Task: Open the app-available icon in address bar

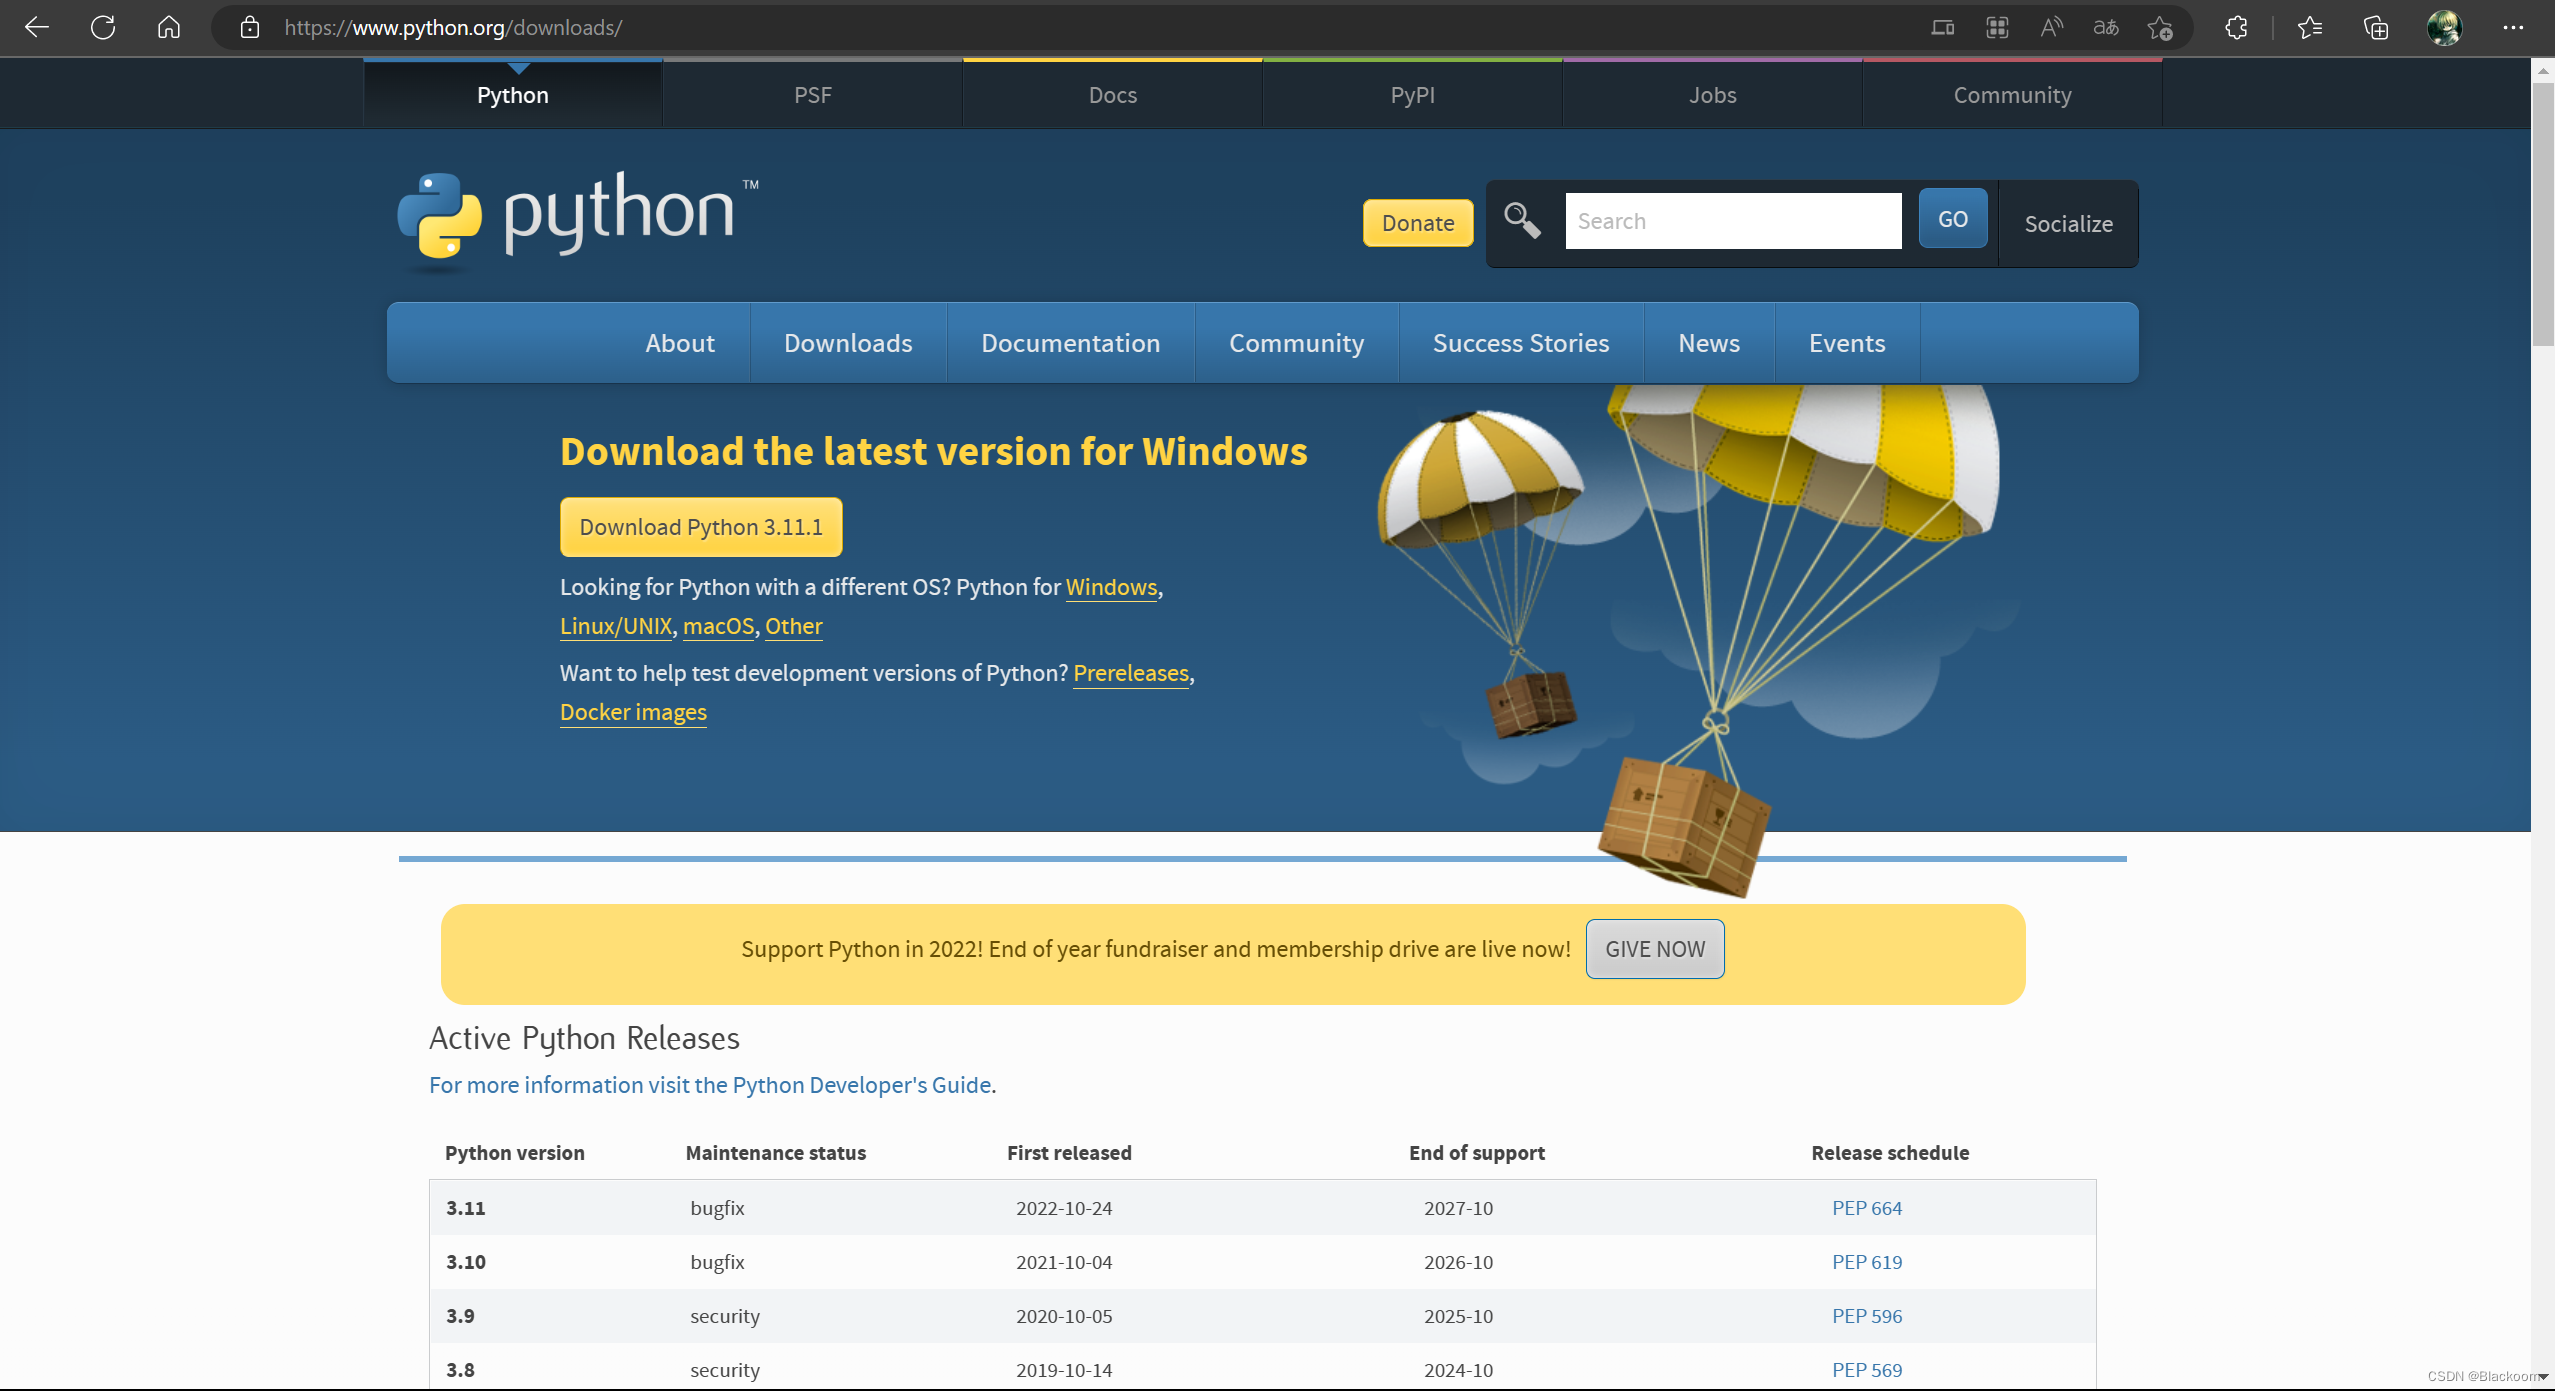Action: (1942, 27)
